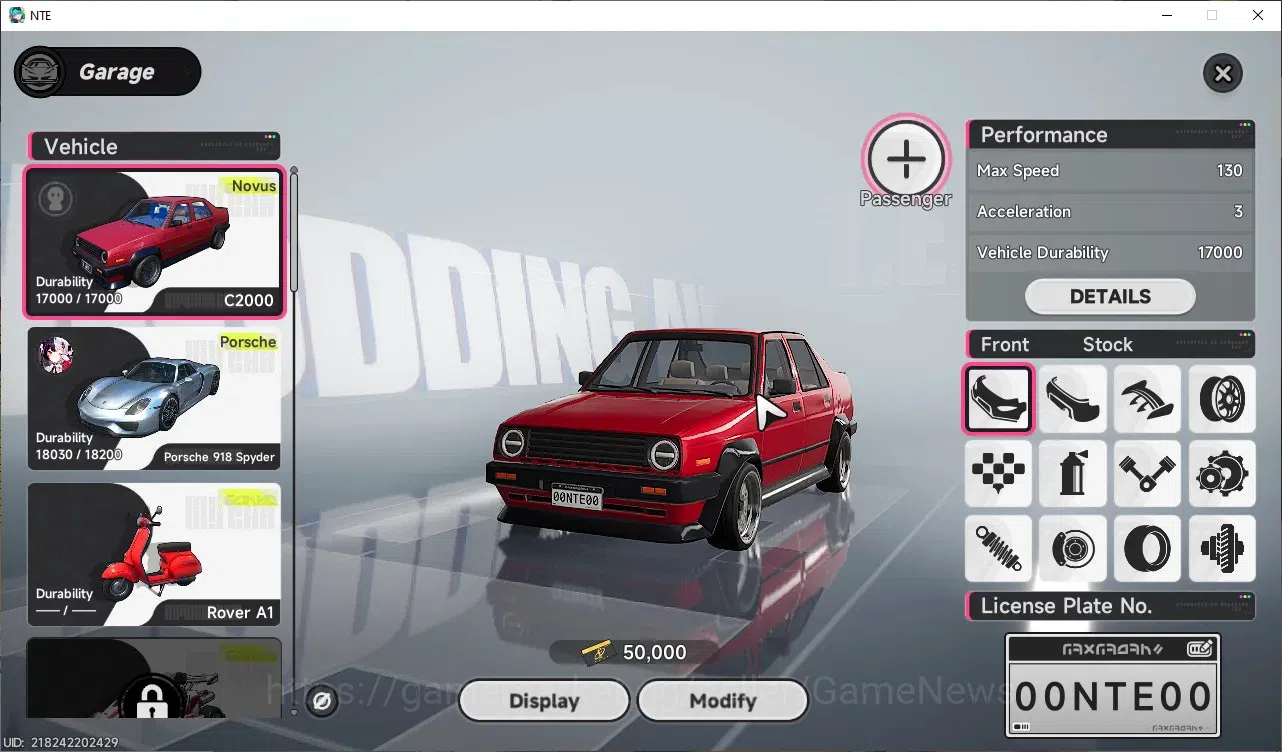This screenshot has height=752, width=1282.
Task: Open the engine pistons upgrade slot
Action: click(1147, 473)
